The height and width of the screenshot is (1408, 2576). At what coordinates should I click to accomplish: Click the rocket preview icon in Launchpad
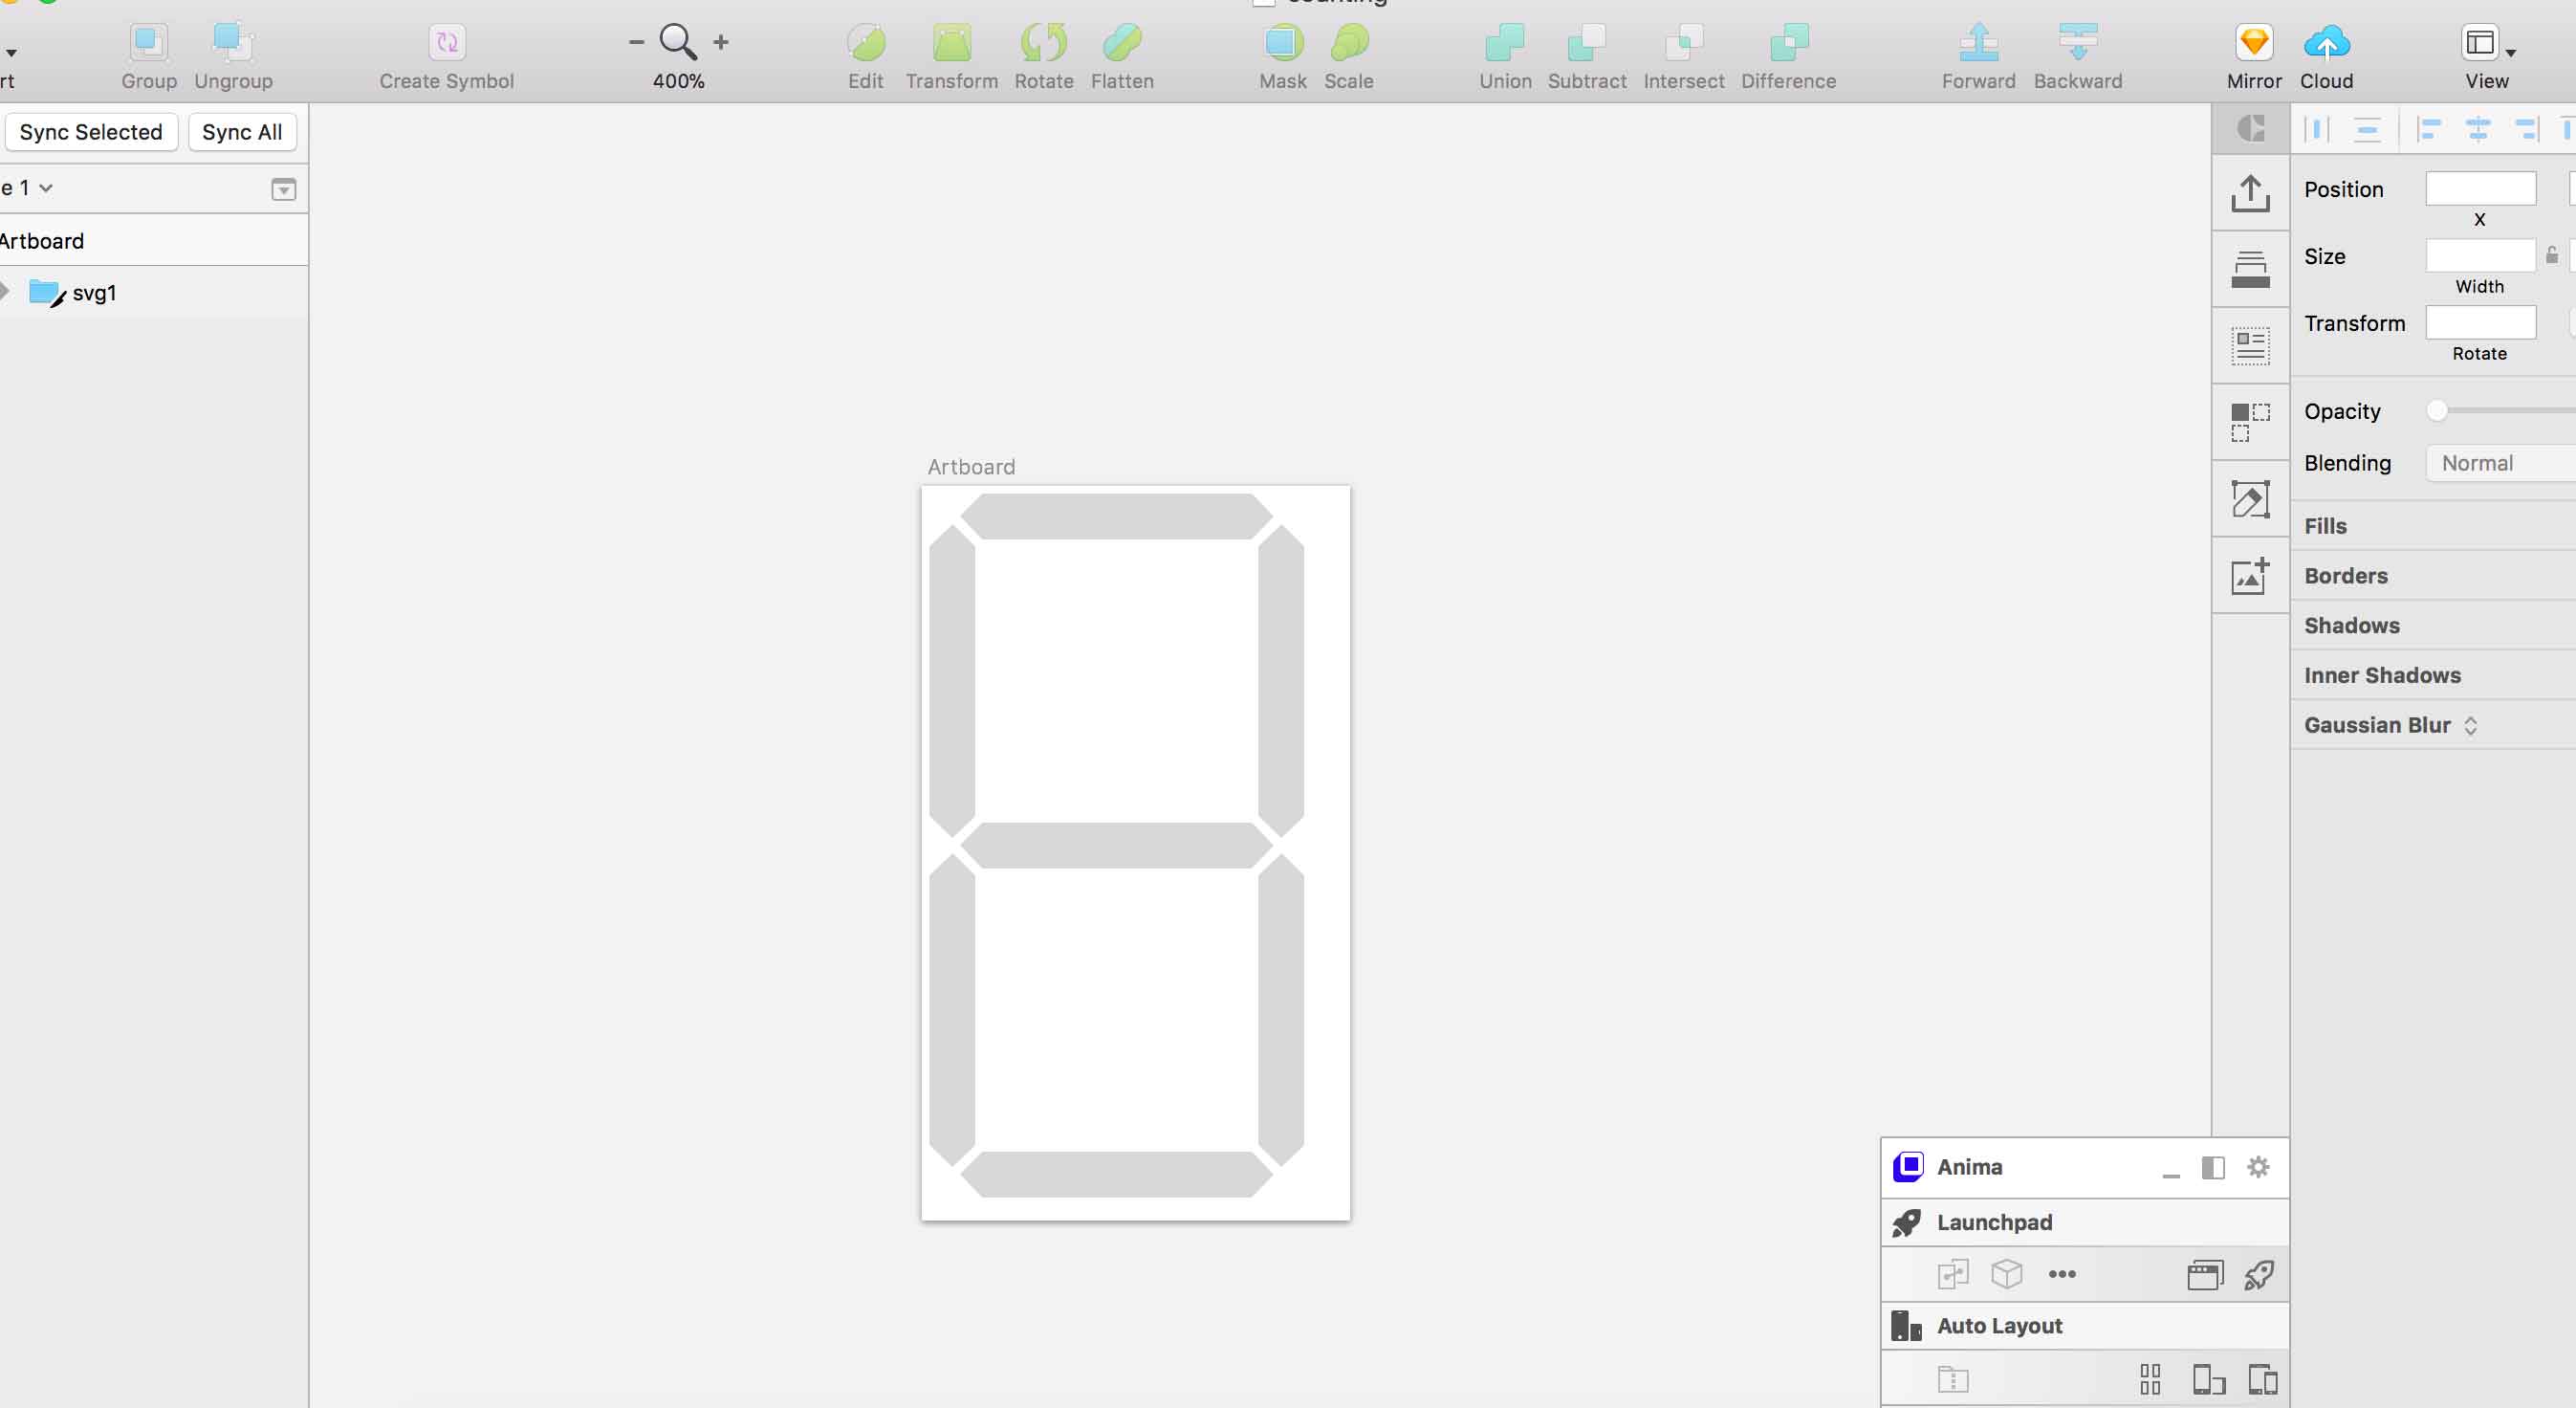click(2258, 1274)
